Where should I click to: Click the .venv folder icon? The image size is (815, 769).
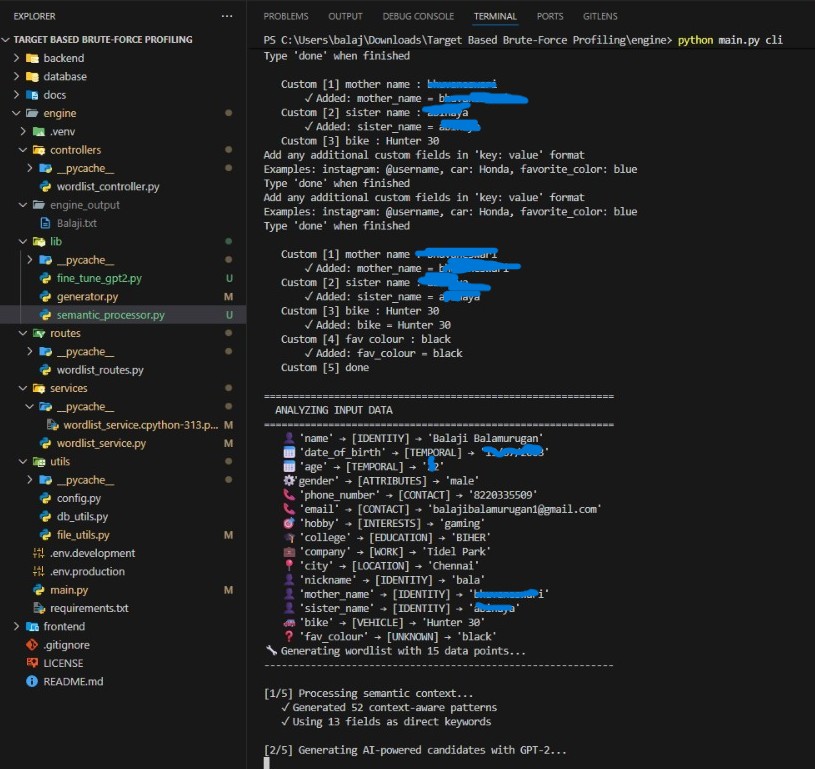click(39, 132)
